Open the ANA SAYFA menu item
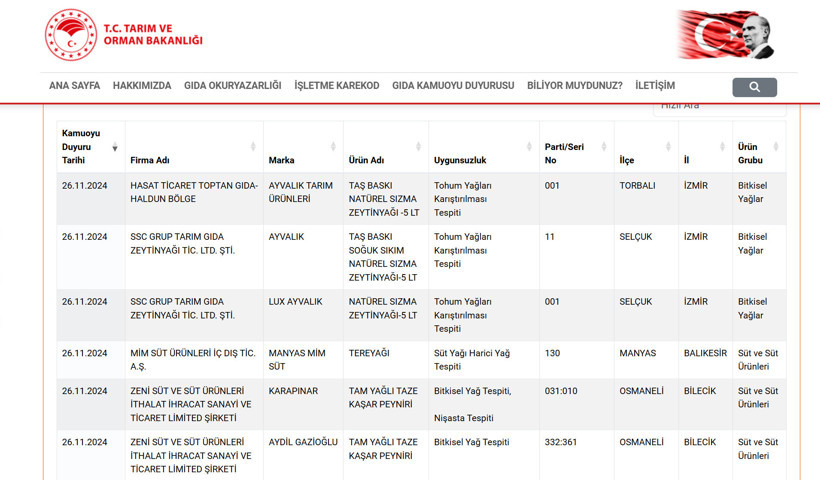The width and height of the screenshot is (820, 480). (75, 86)
